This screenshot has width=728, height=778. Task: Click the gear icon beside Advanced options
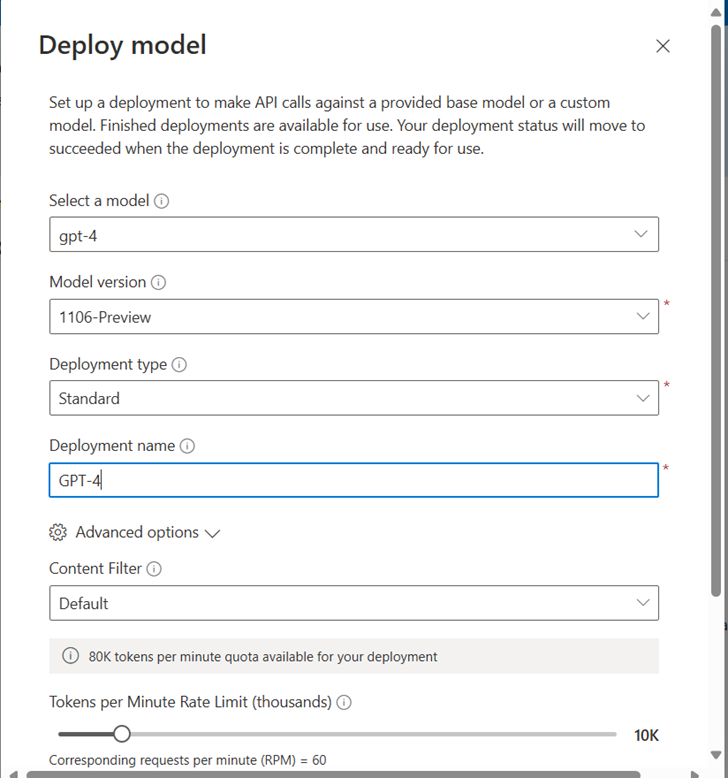(58, 533)
